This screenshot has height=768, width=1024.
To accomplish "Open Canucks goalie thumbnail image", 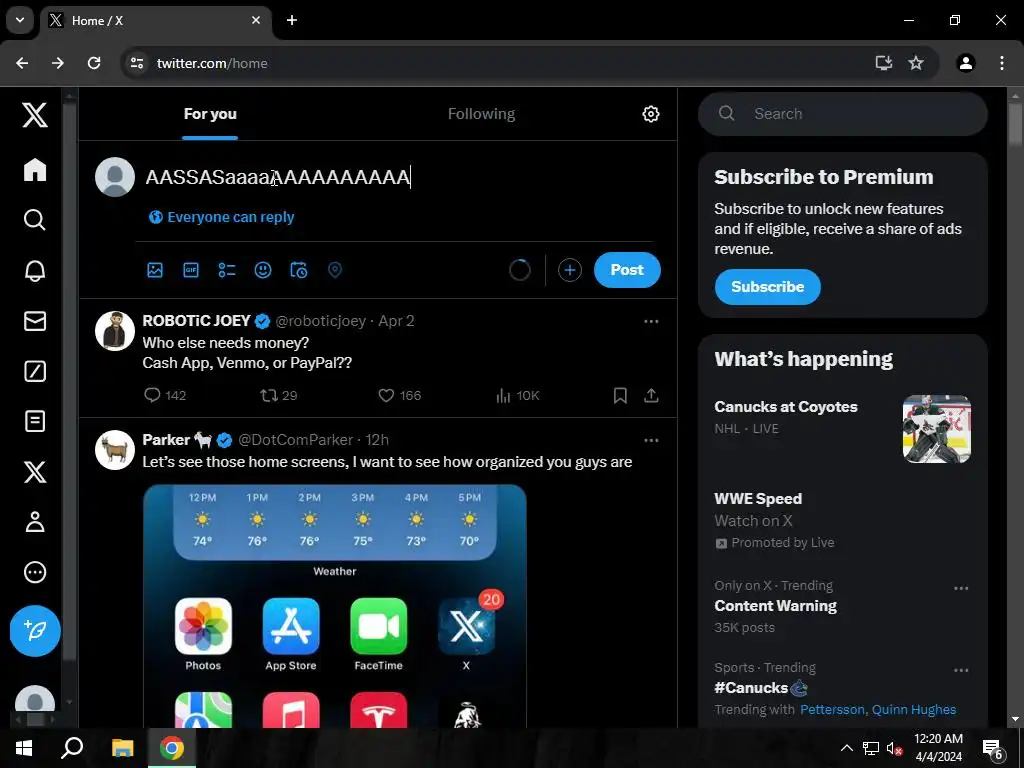I will click(x=936, y=429).
